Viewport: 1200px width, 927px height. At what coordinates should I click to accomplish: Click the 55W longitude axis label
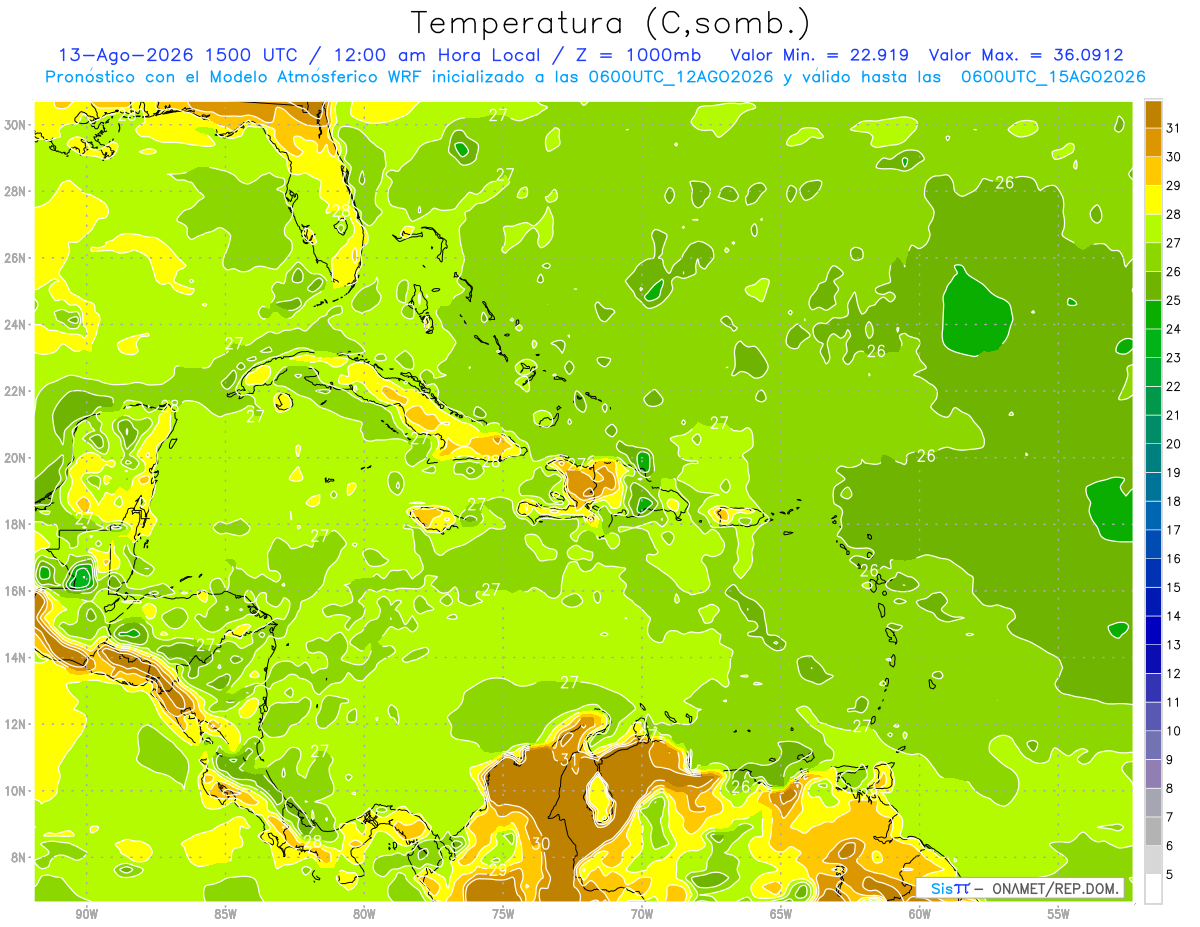(x=1059, y=914)
